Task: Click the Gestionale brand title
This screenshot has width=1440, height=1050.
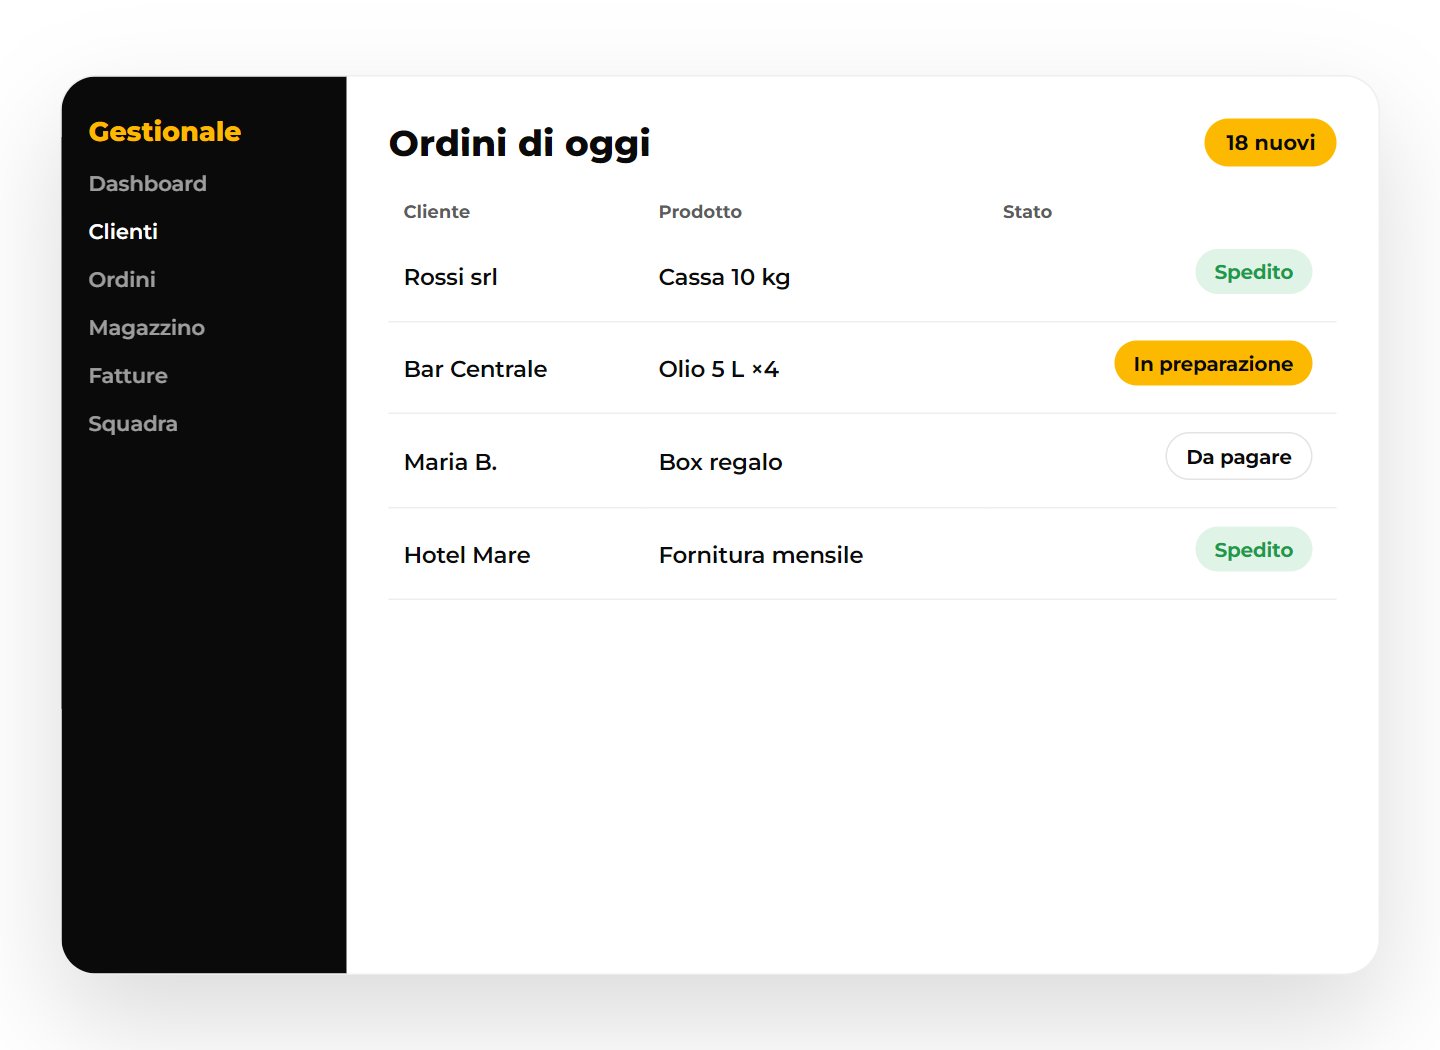Action: [165, 132]
